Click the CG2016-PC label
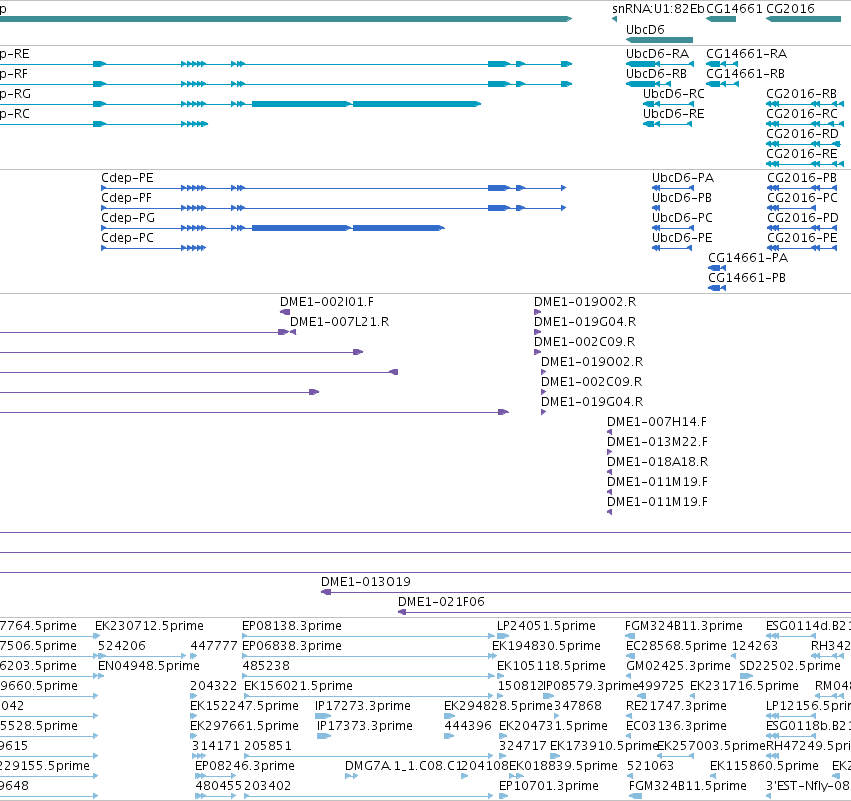This screenshot has width=851, height=801. [802, 198]
